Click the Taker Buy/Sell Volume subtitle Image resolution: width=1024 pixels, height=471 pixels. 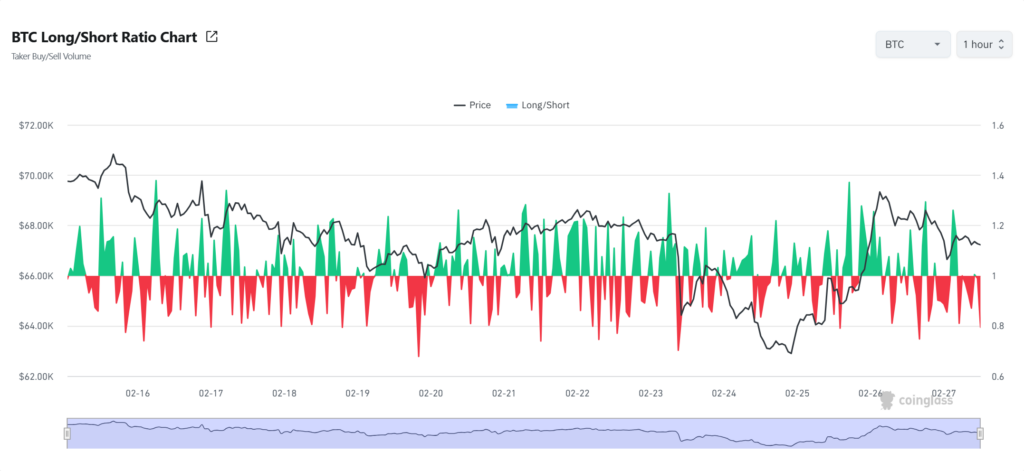tap(51, 56)
